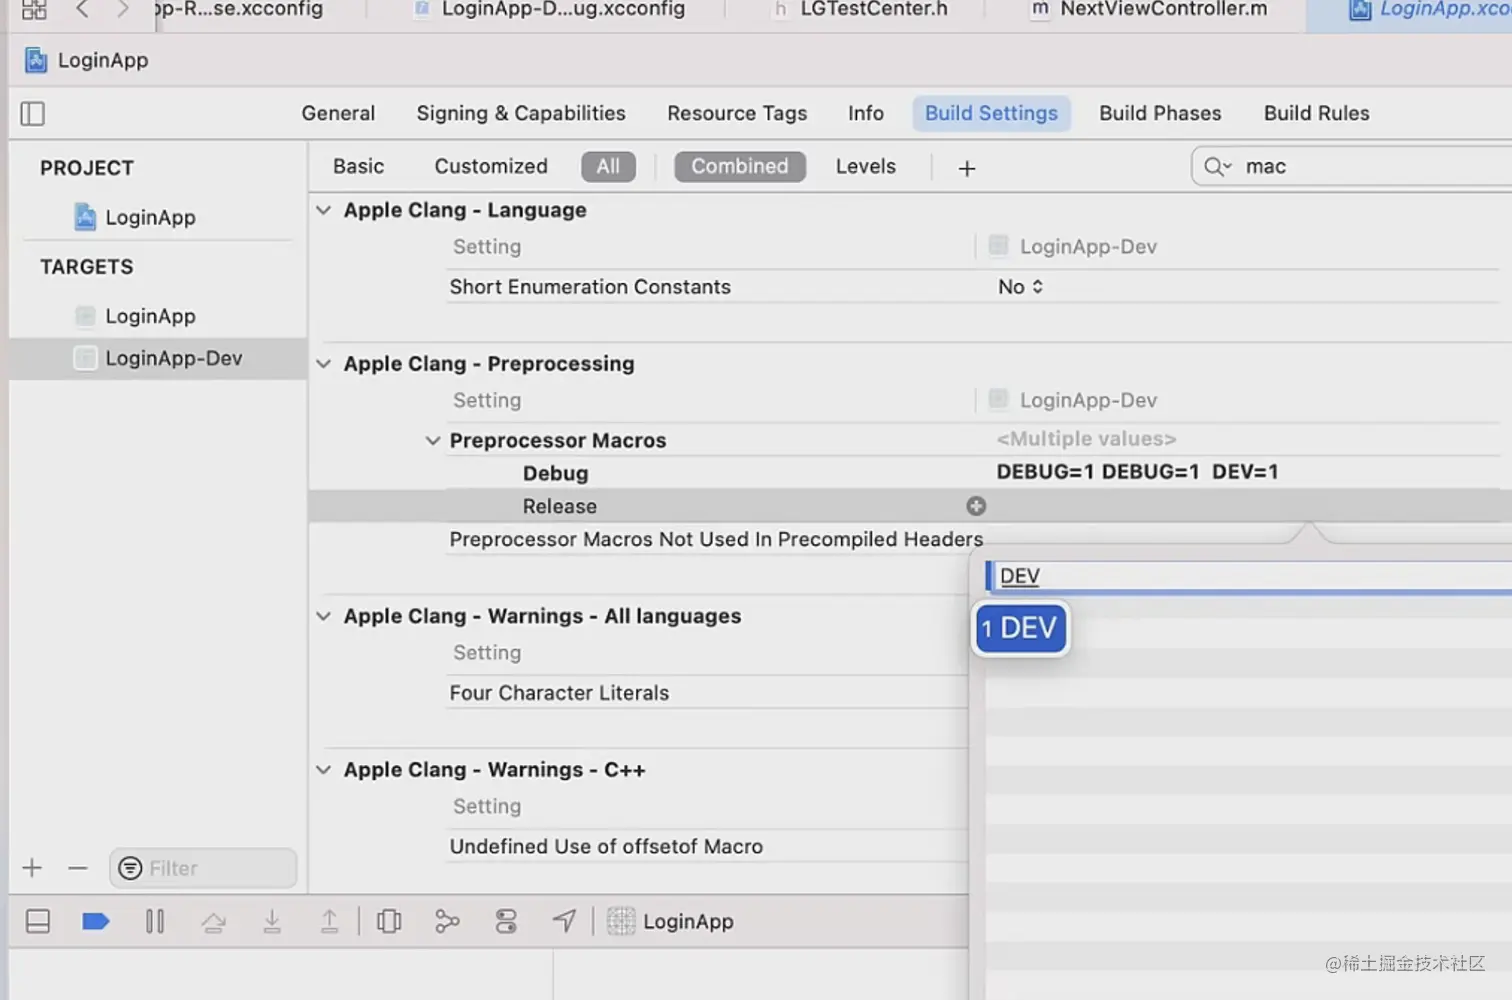Screen dimensions: 1512x1000
Task: Click the targets Filter field
Action: 203,868
